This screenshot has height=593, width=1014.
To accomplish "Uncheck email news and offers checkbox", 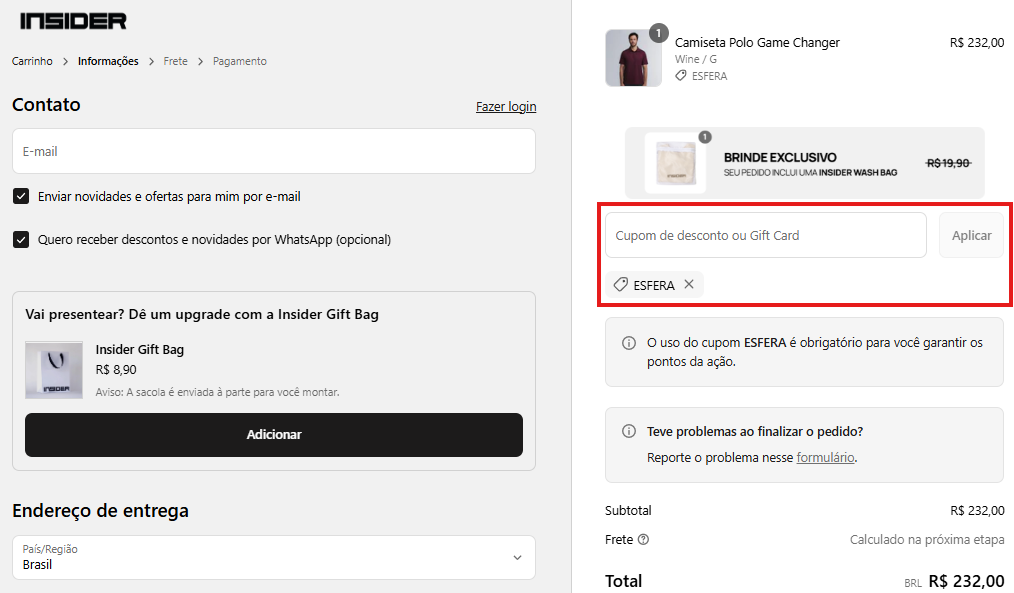I will [21, 197].
